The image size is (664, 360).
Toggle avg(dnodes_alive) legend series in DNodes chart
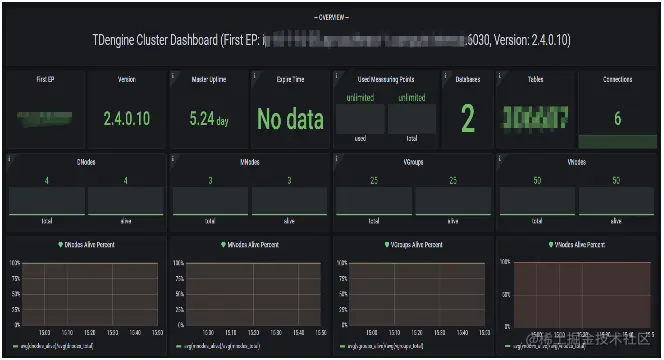[56, 346]
